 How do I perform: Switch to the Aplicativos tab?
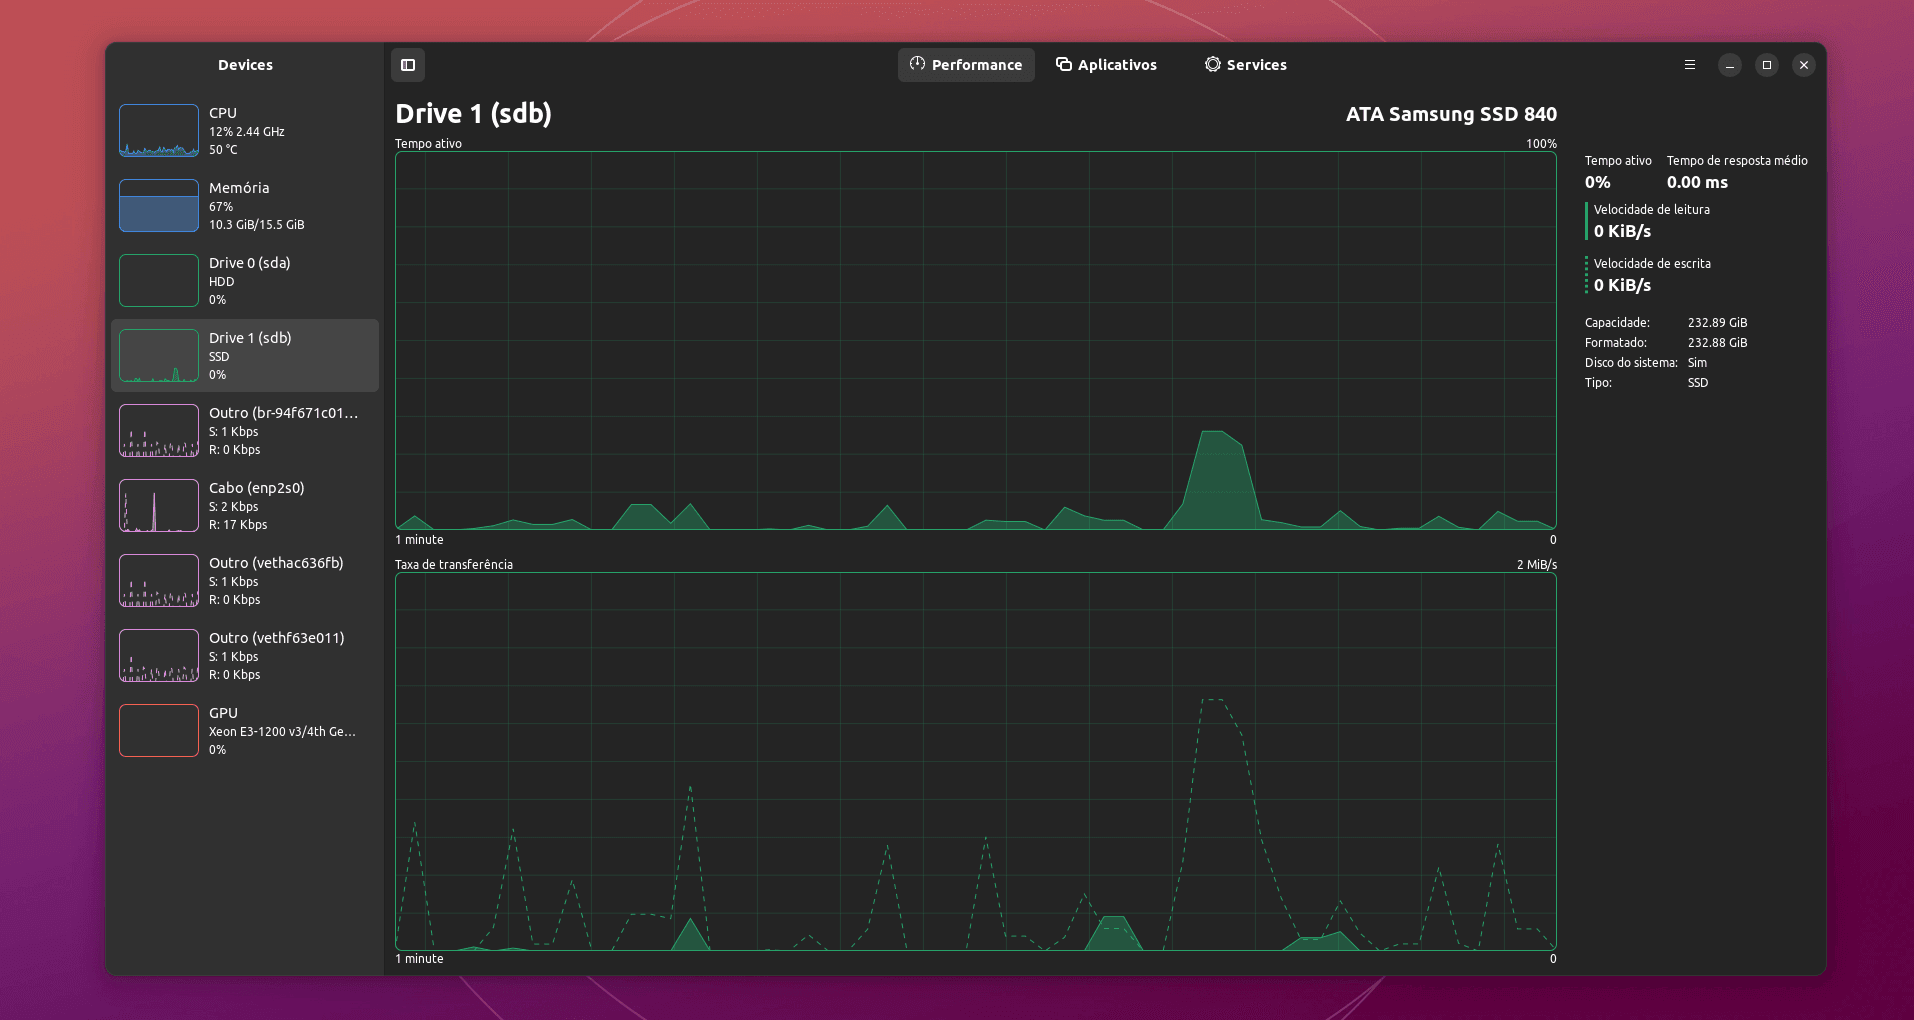[1106, 65]
